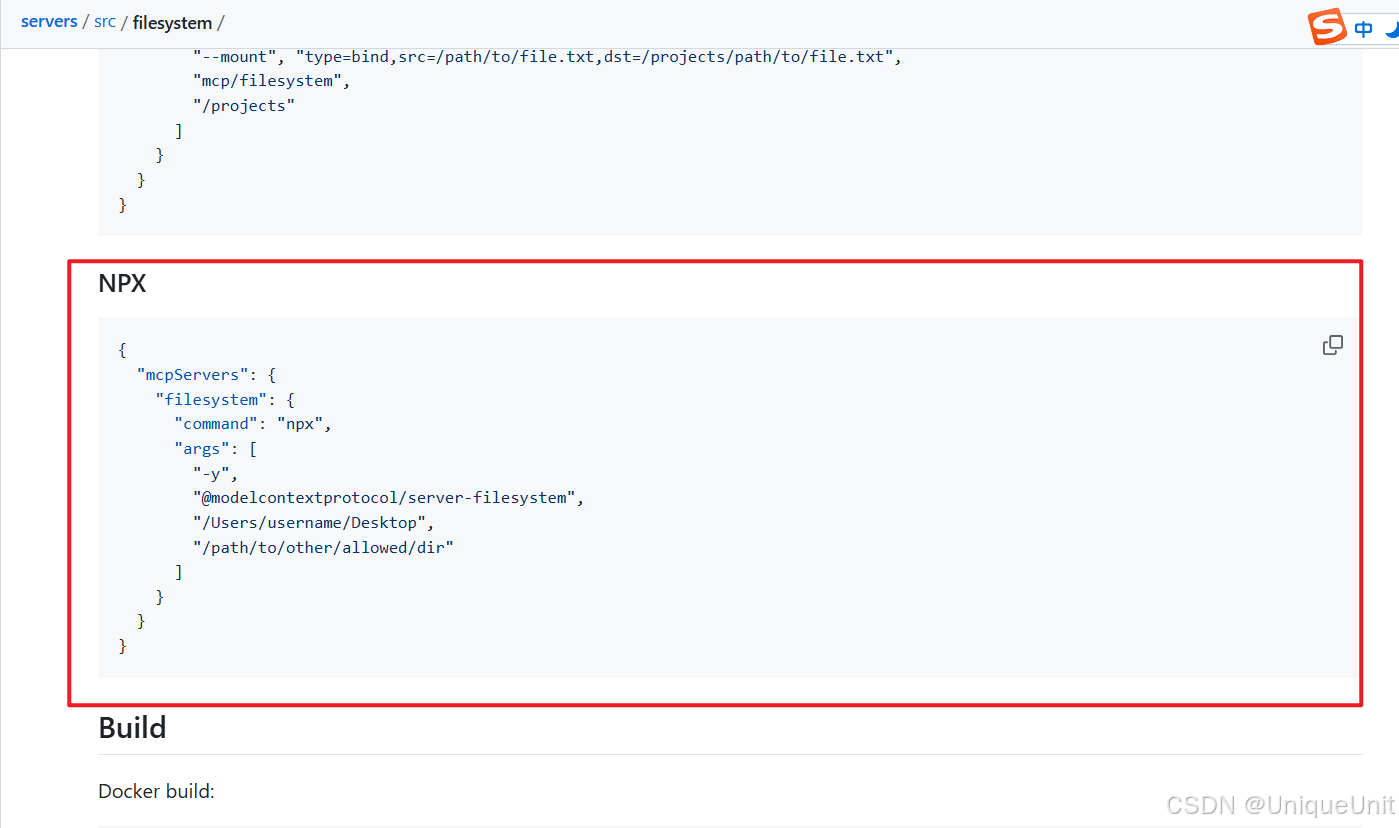The width and height of the screenshot is (1399, 828).
Task: Click the "command": "npx" line
Action: [253, 424]
